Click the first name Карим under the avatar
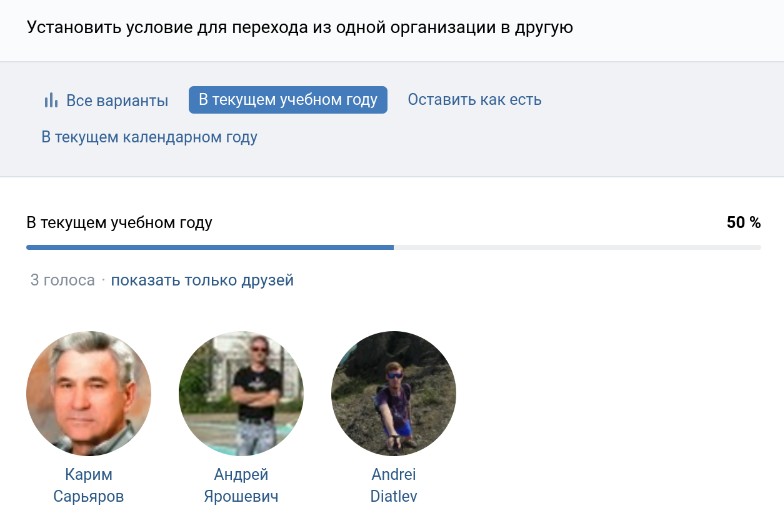Screen dimensions: 784x525 pos(88,474)
